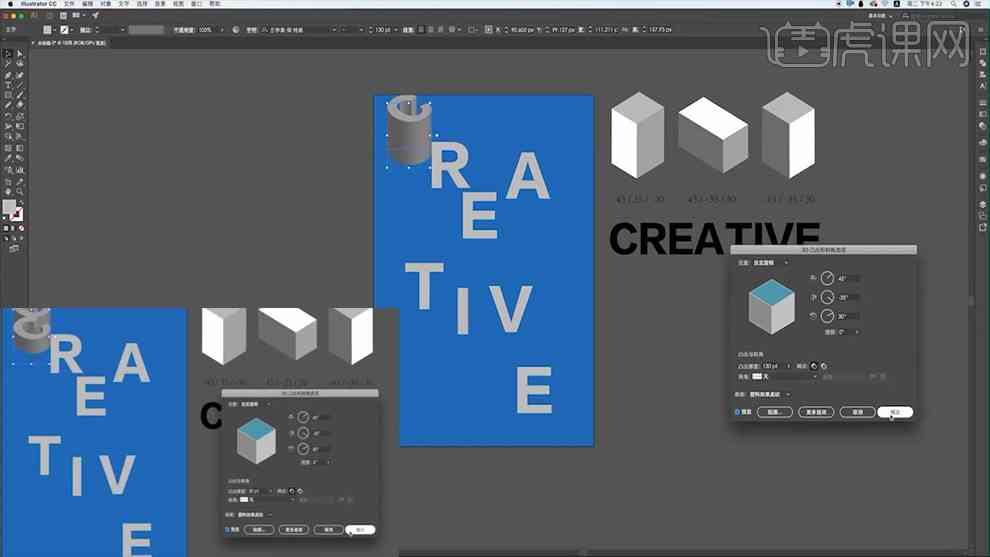The image size is (990, 557).
Task: Click the fill swatch in the control bar
Action: tap(47, 30)
